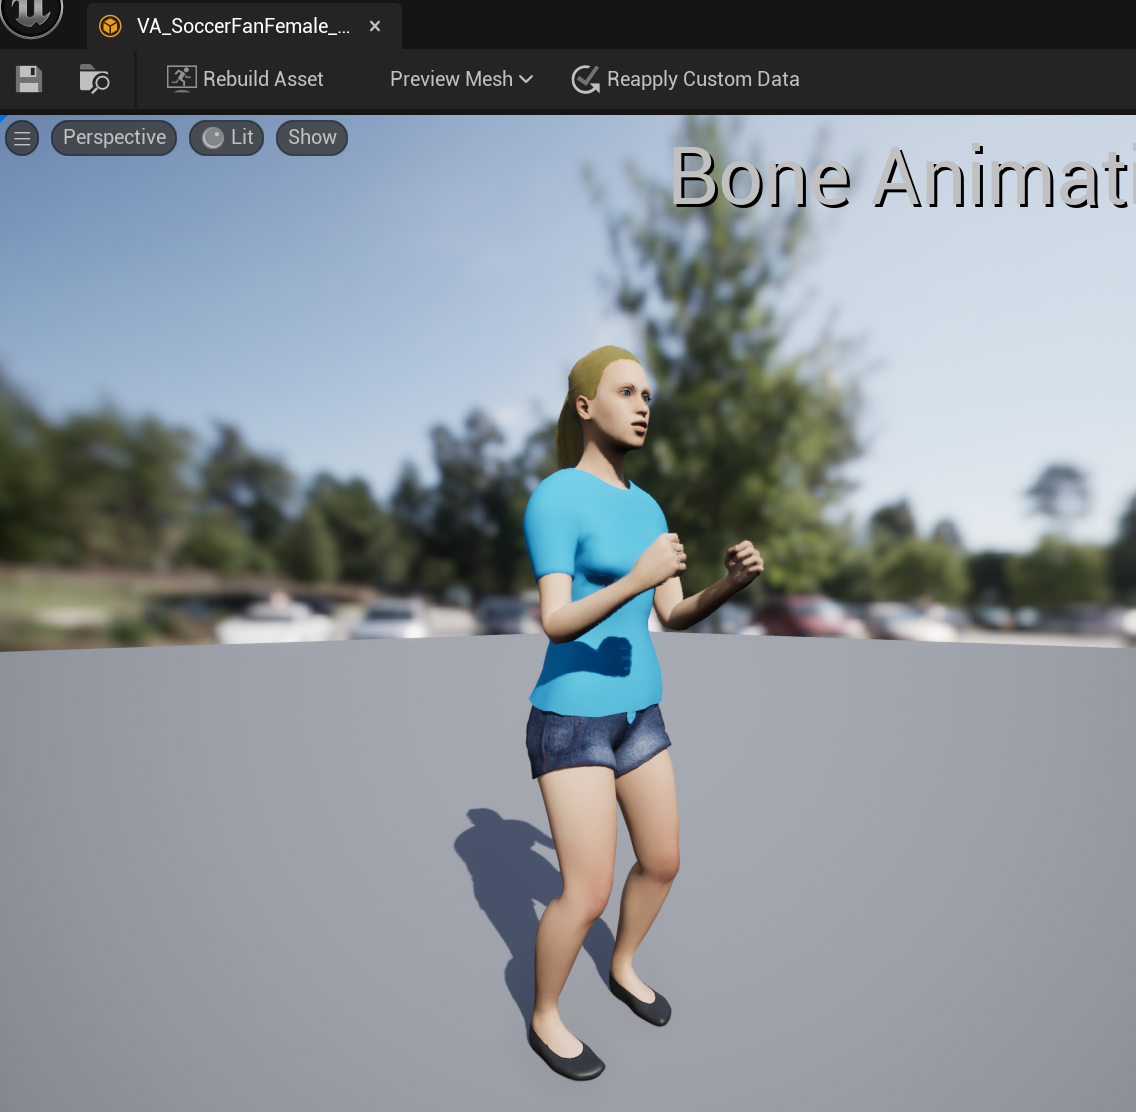Open the Preview Mesh dropdown
Viewport: 1136px width, 1112px height.
click(x=461, y=79)
